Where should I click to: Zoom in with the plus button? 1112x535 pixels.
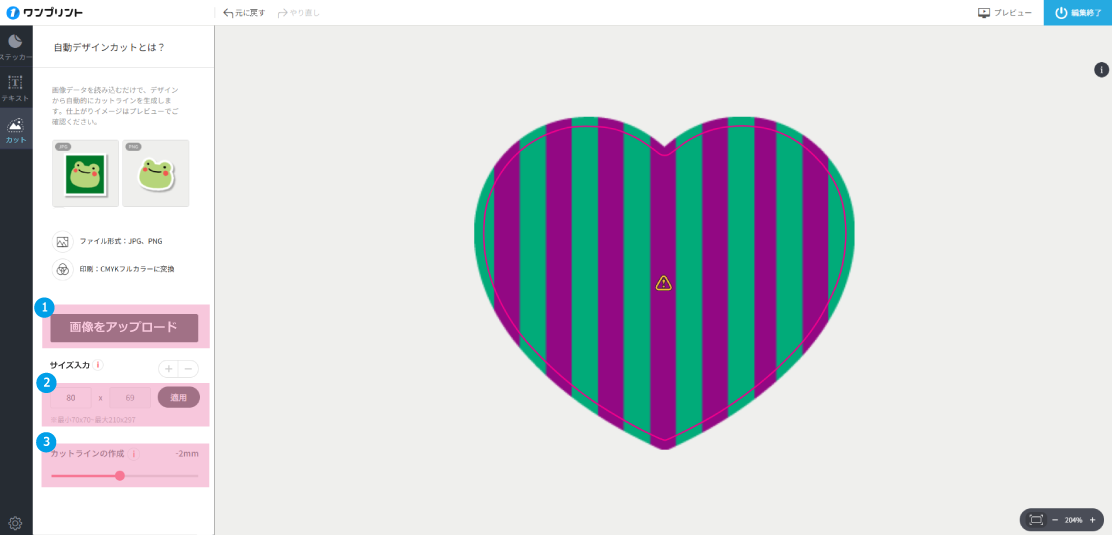pyautogui.click(x=1092, y=520)
